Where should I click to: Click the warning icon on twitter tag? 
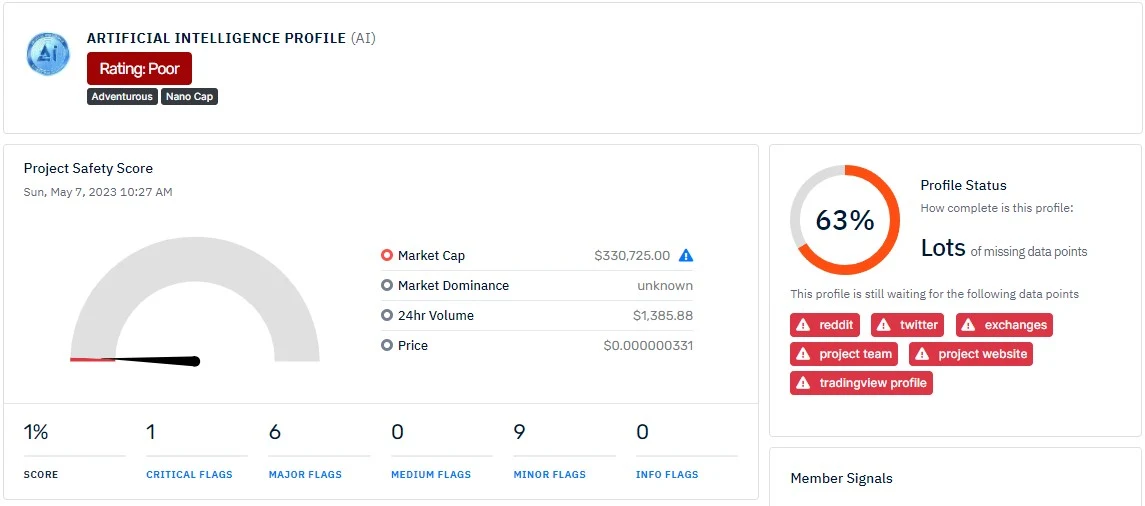pyautogui.click(x=884, y=325)
